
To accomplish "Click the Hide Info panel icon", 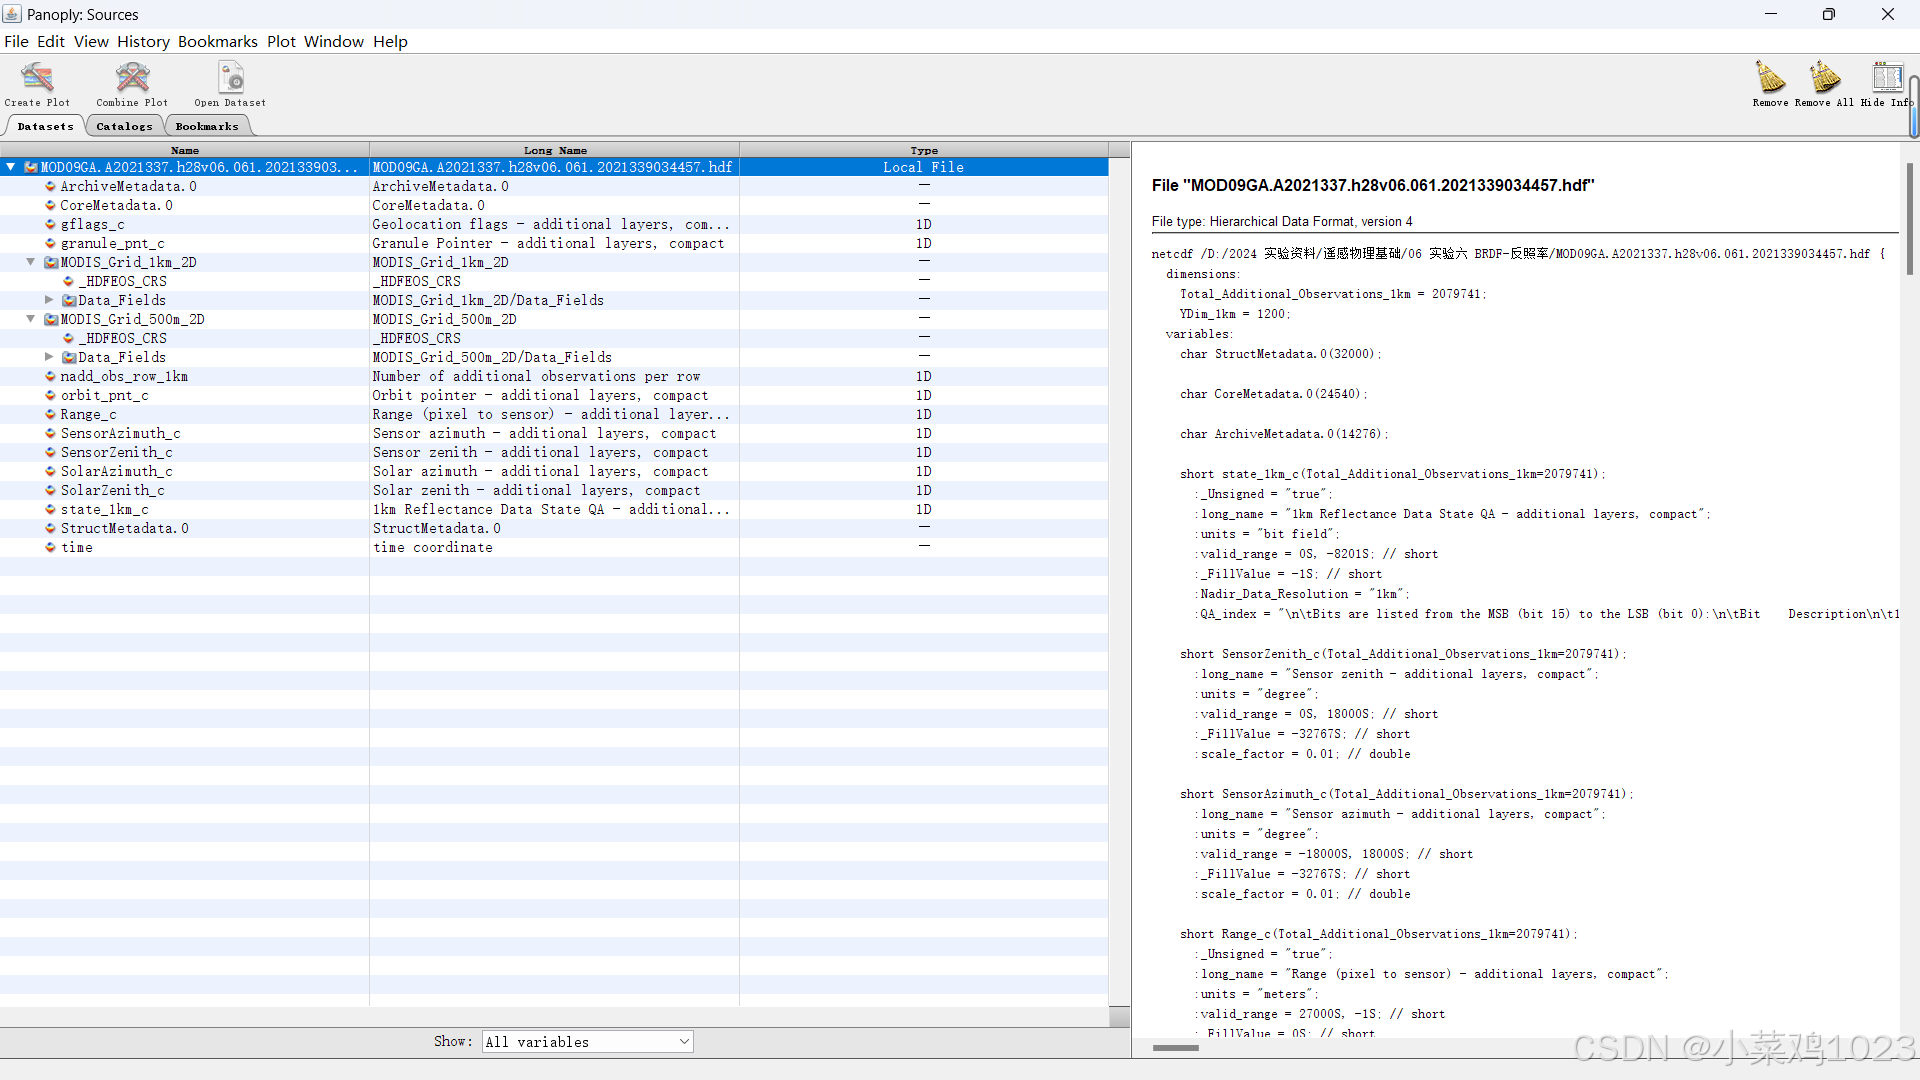I will click(x=1887, y=78).
